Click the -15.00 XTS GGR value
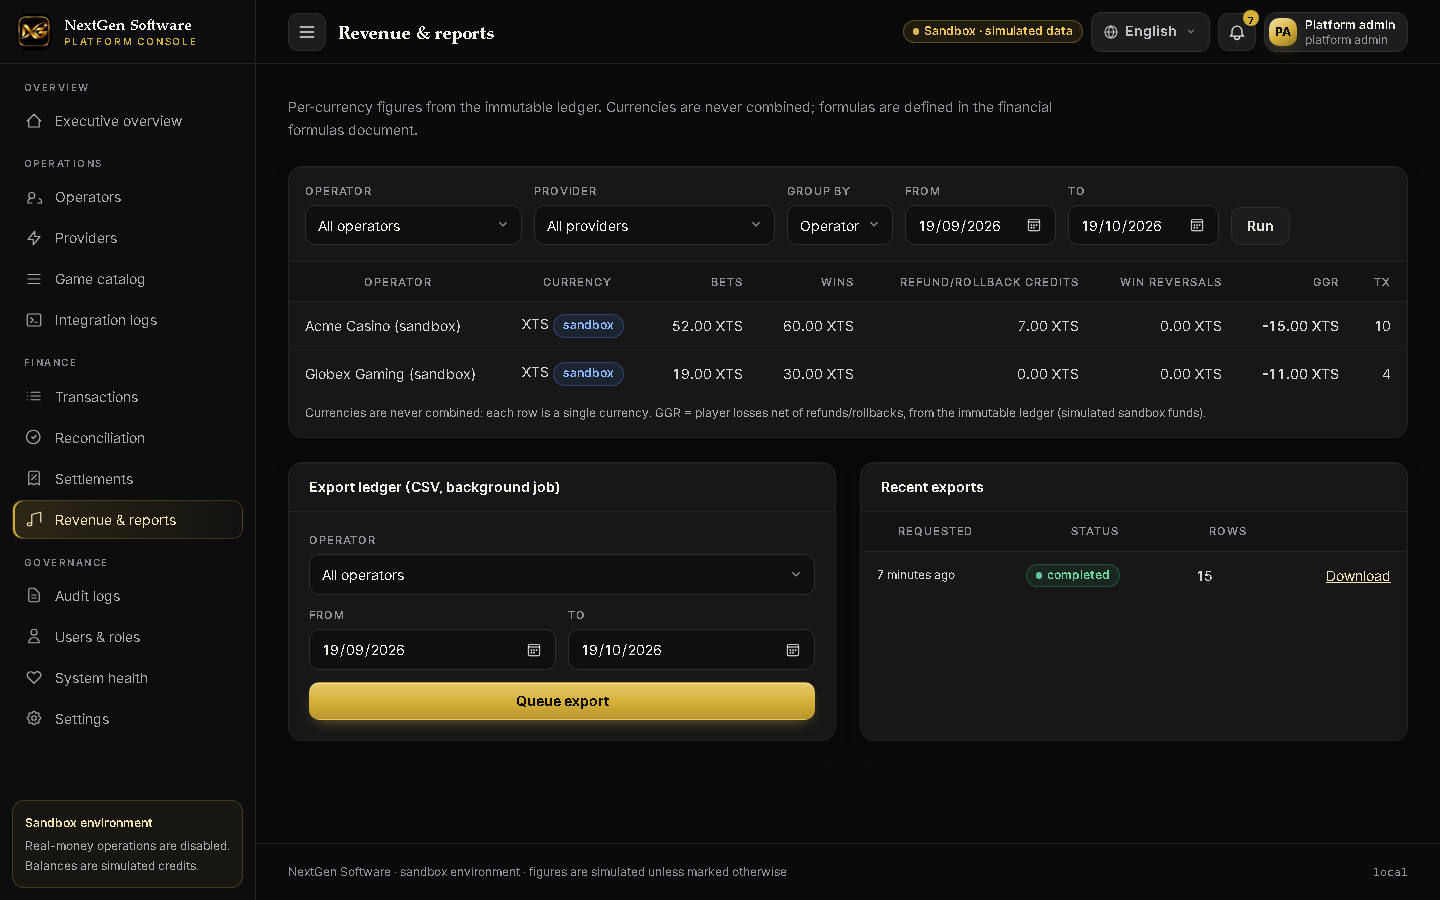Screen dimensions: 1440x900 pos(1300,326)
